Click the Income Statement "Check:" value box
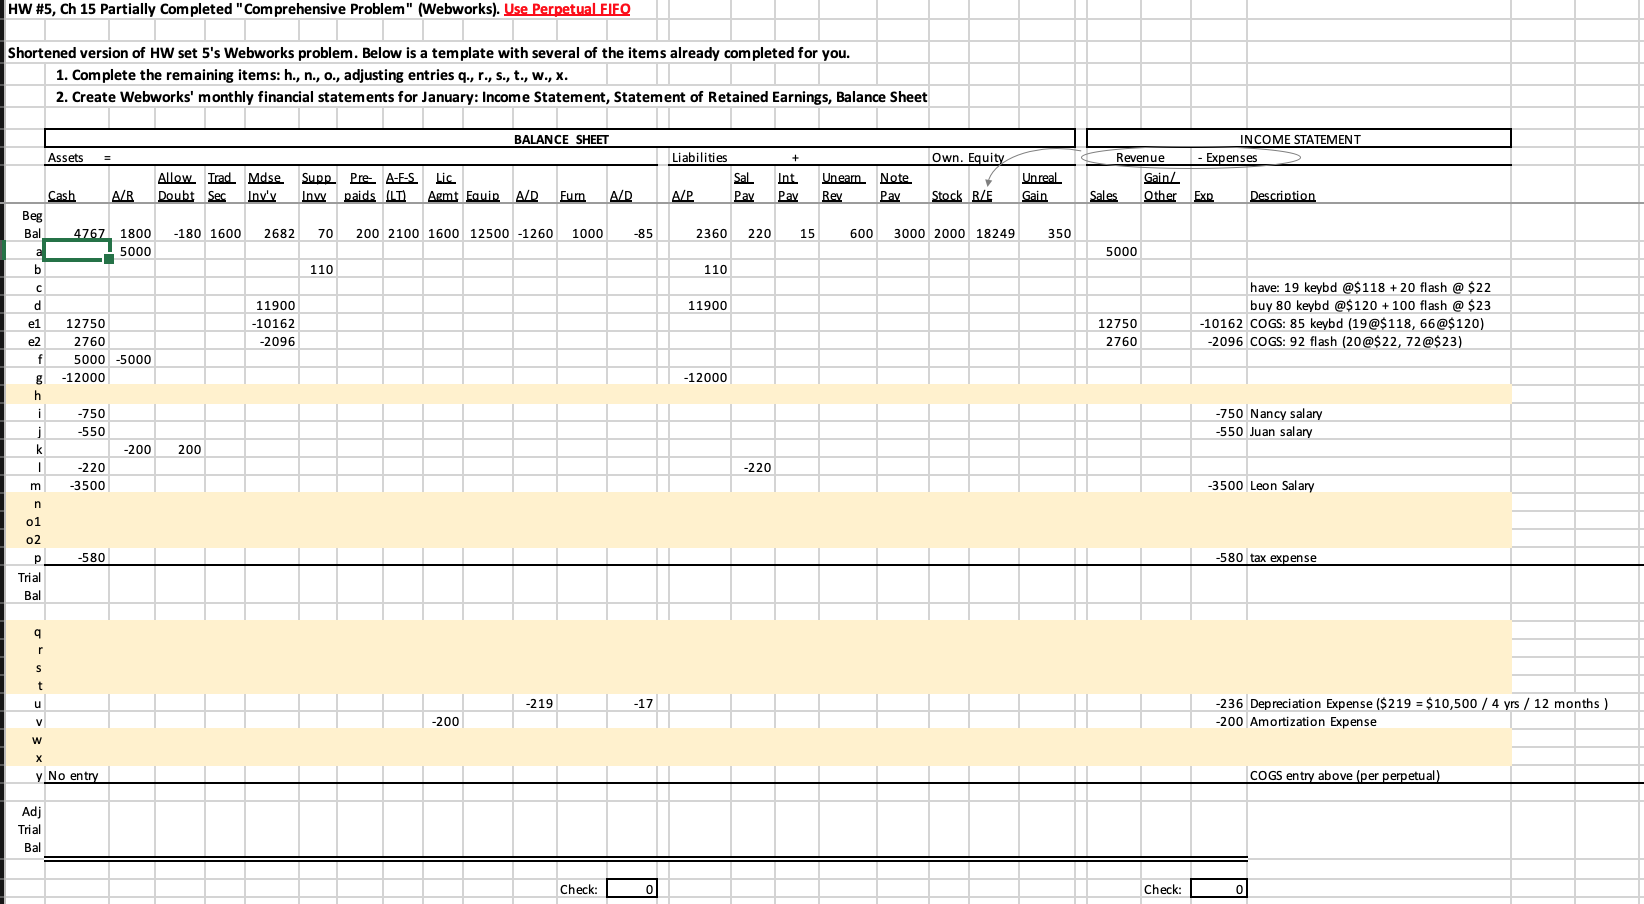Image resolution: width=1644 pixels, height=904 pixels. point(1218,888)
